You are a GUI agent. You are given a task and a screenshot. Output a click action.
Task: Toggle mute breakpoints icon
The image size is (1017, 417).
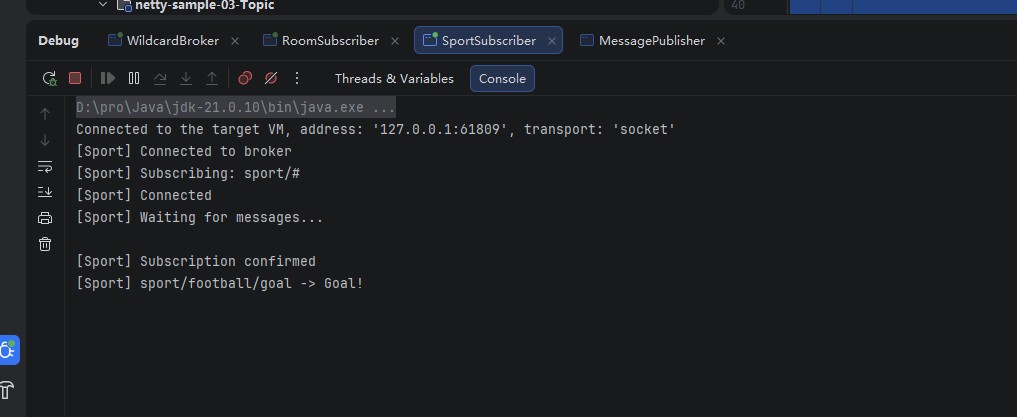coord(271,78)
